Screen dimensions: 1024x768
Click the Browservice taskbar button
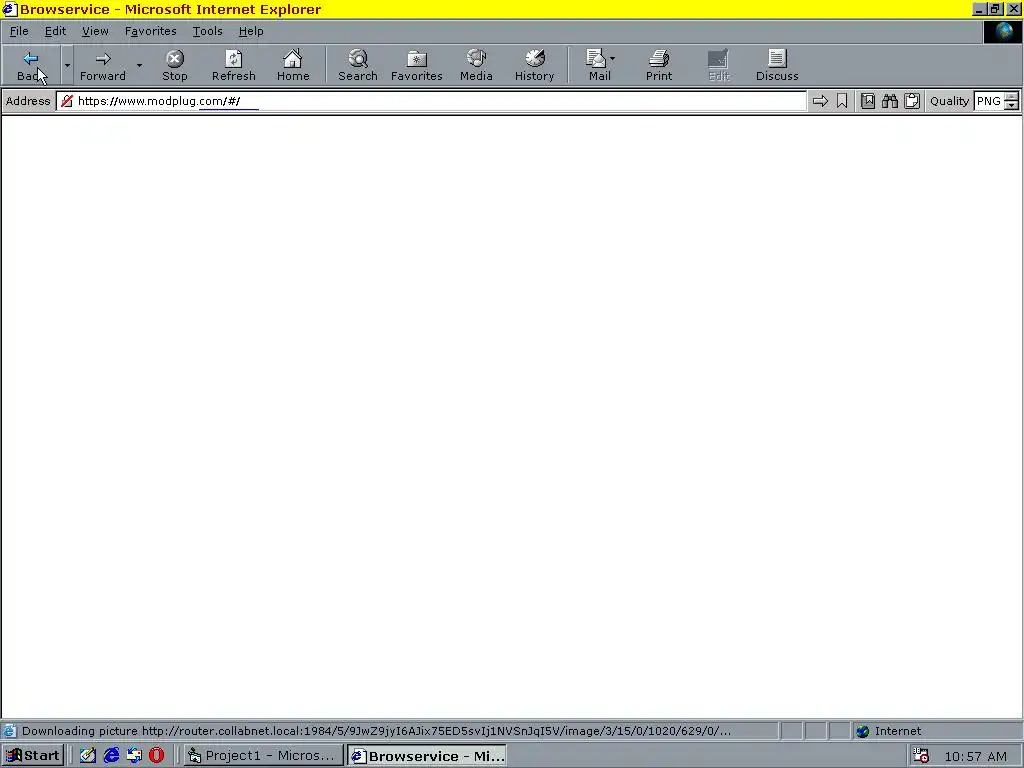[x=427, y=756]
